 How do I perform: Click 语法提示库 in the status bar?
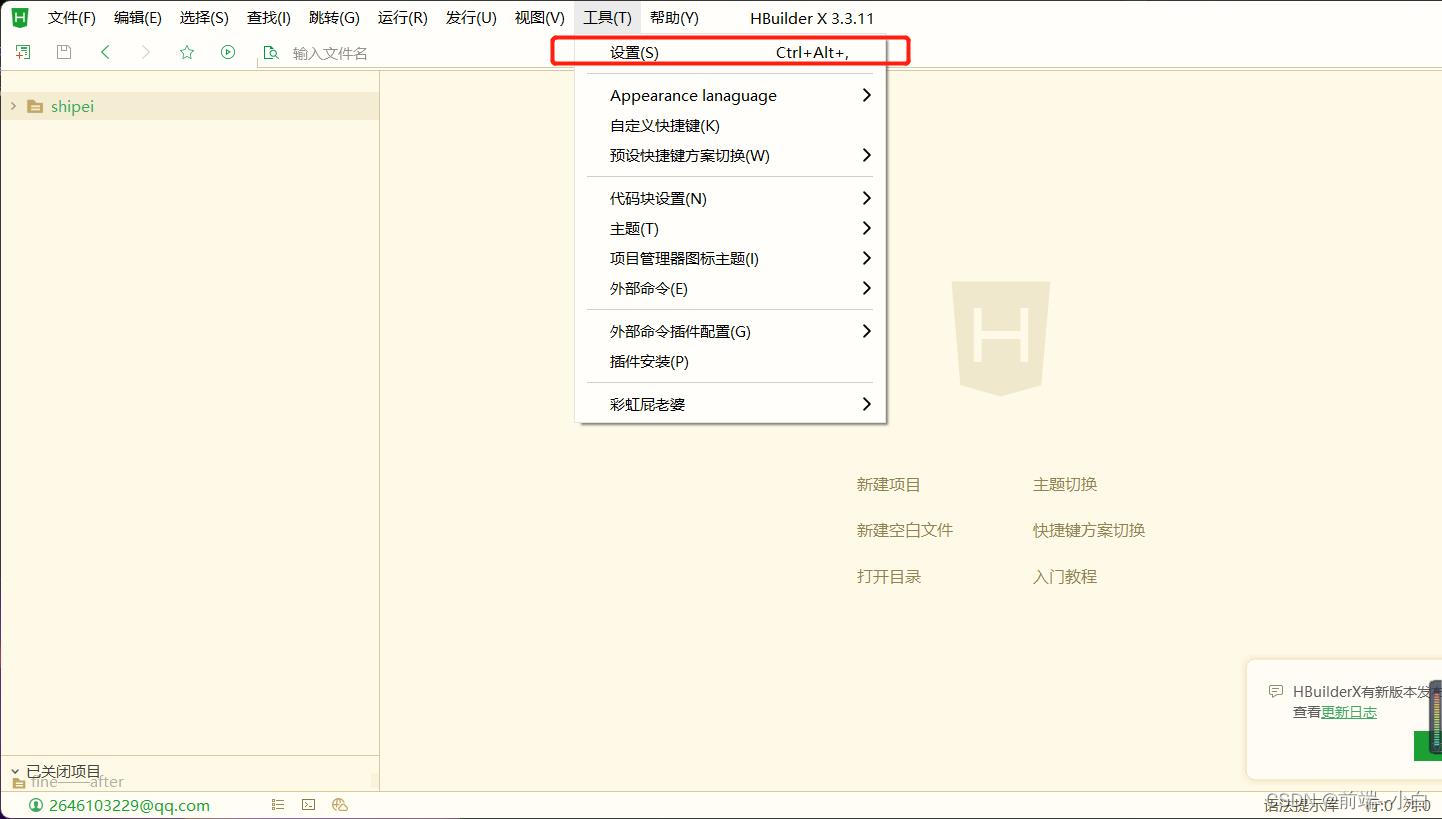[x=1300, y=804]
